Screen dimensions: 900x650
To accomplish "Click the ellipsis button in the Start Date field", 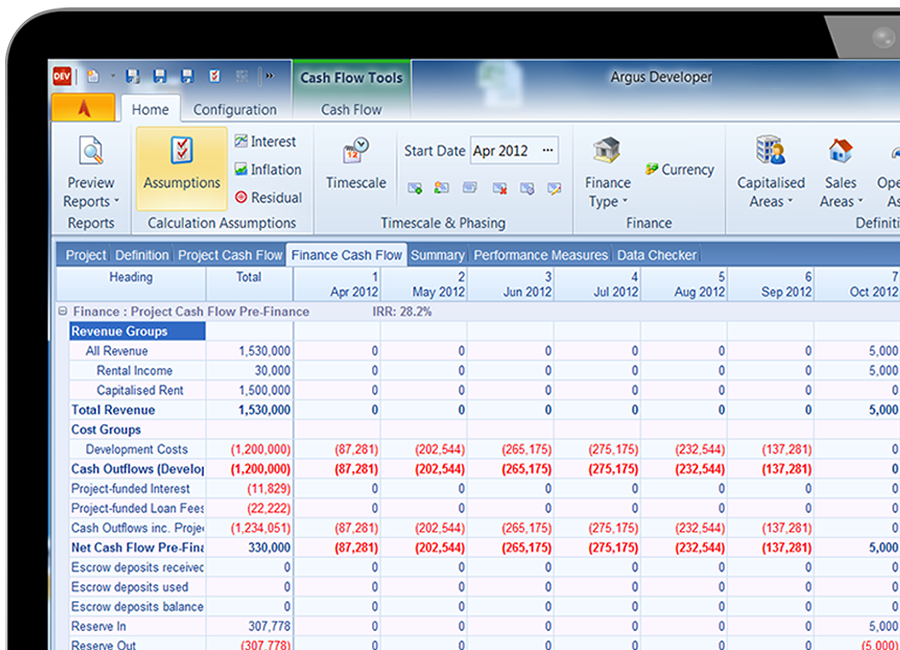I will pos(548,150).
